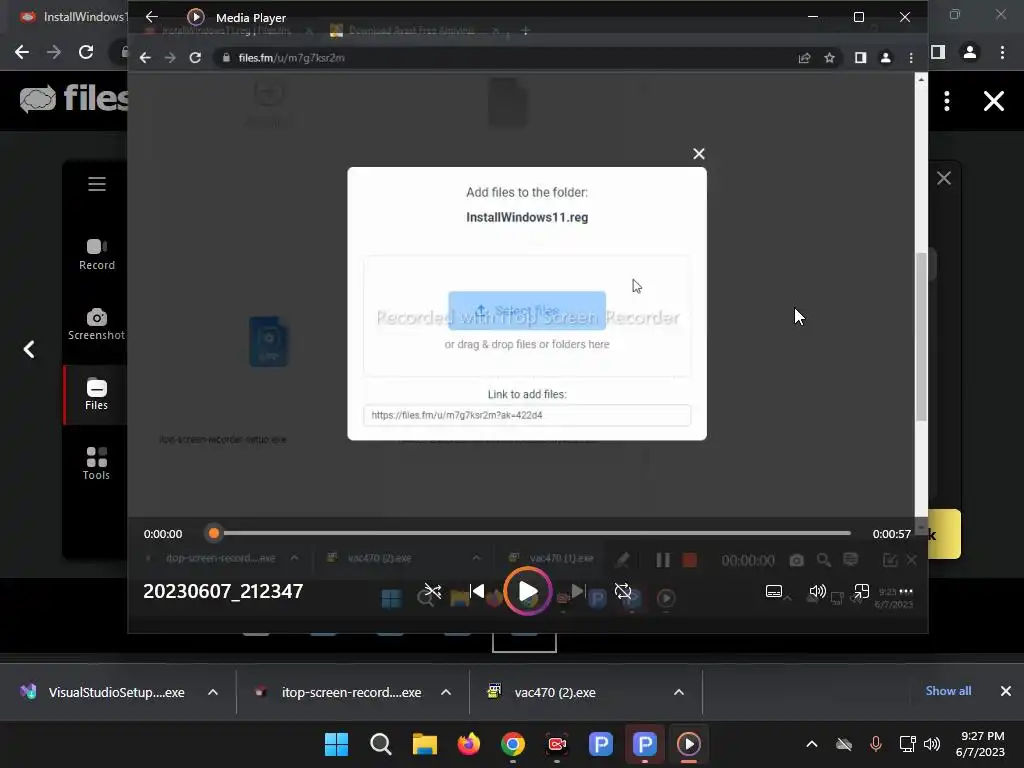This screenshot has height=768, width=1024.
Task: Select Tools in iTop sidebar
Action: (97, 464)
